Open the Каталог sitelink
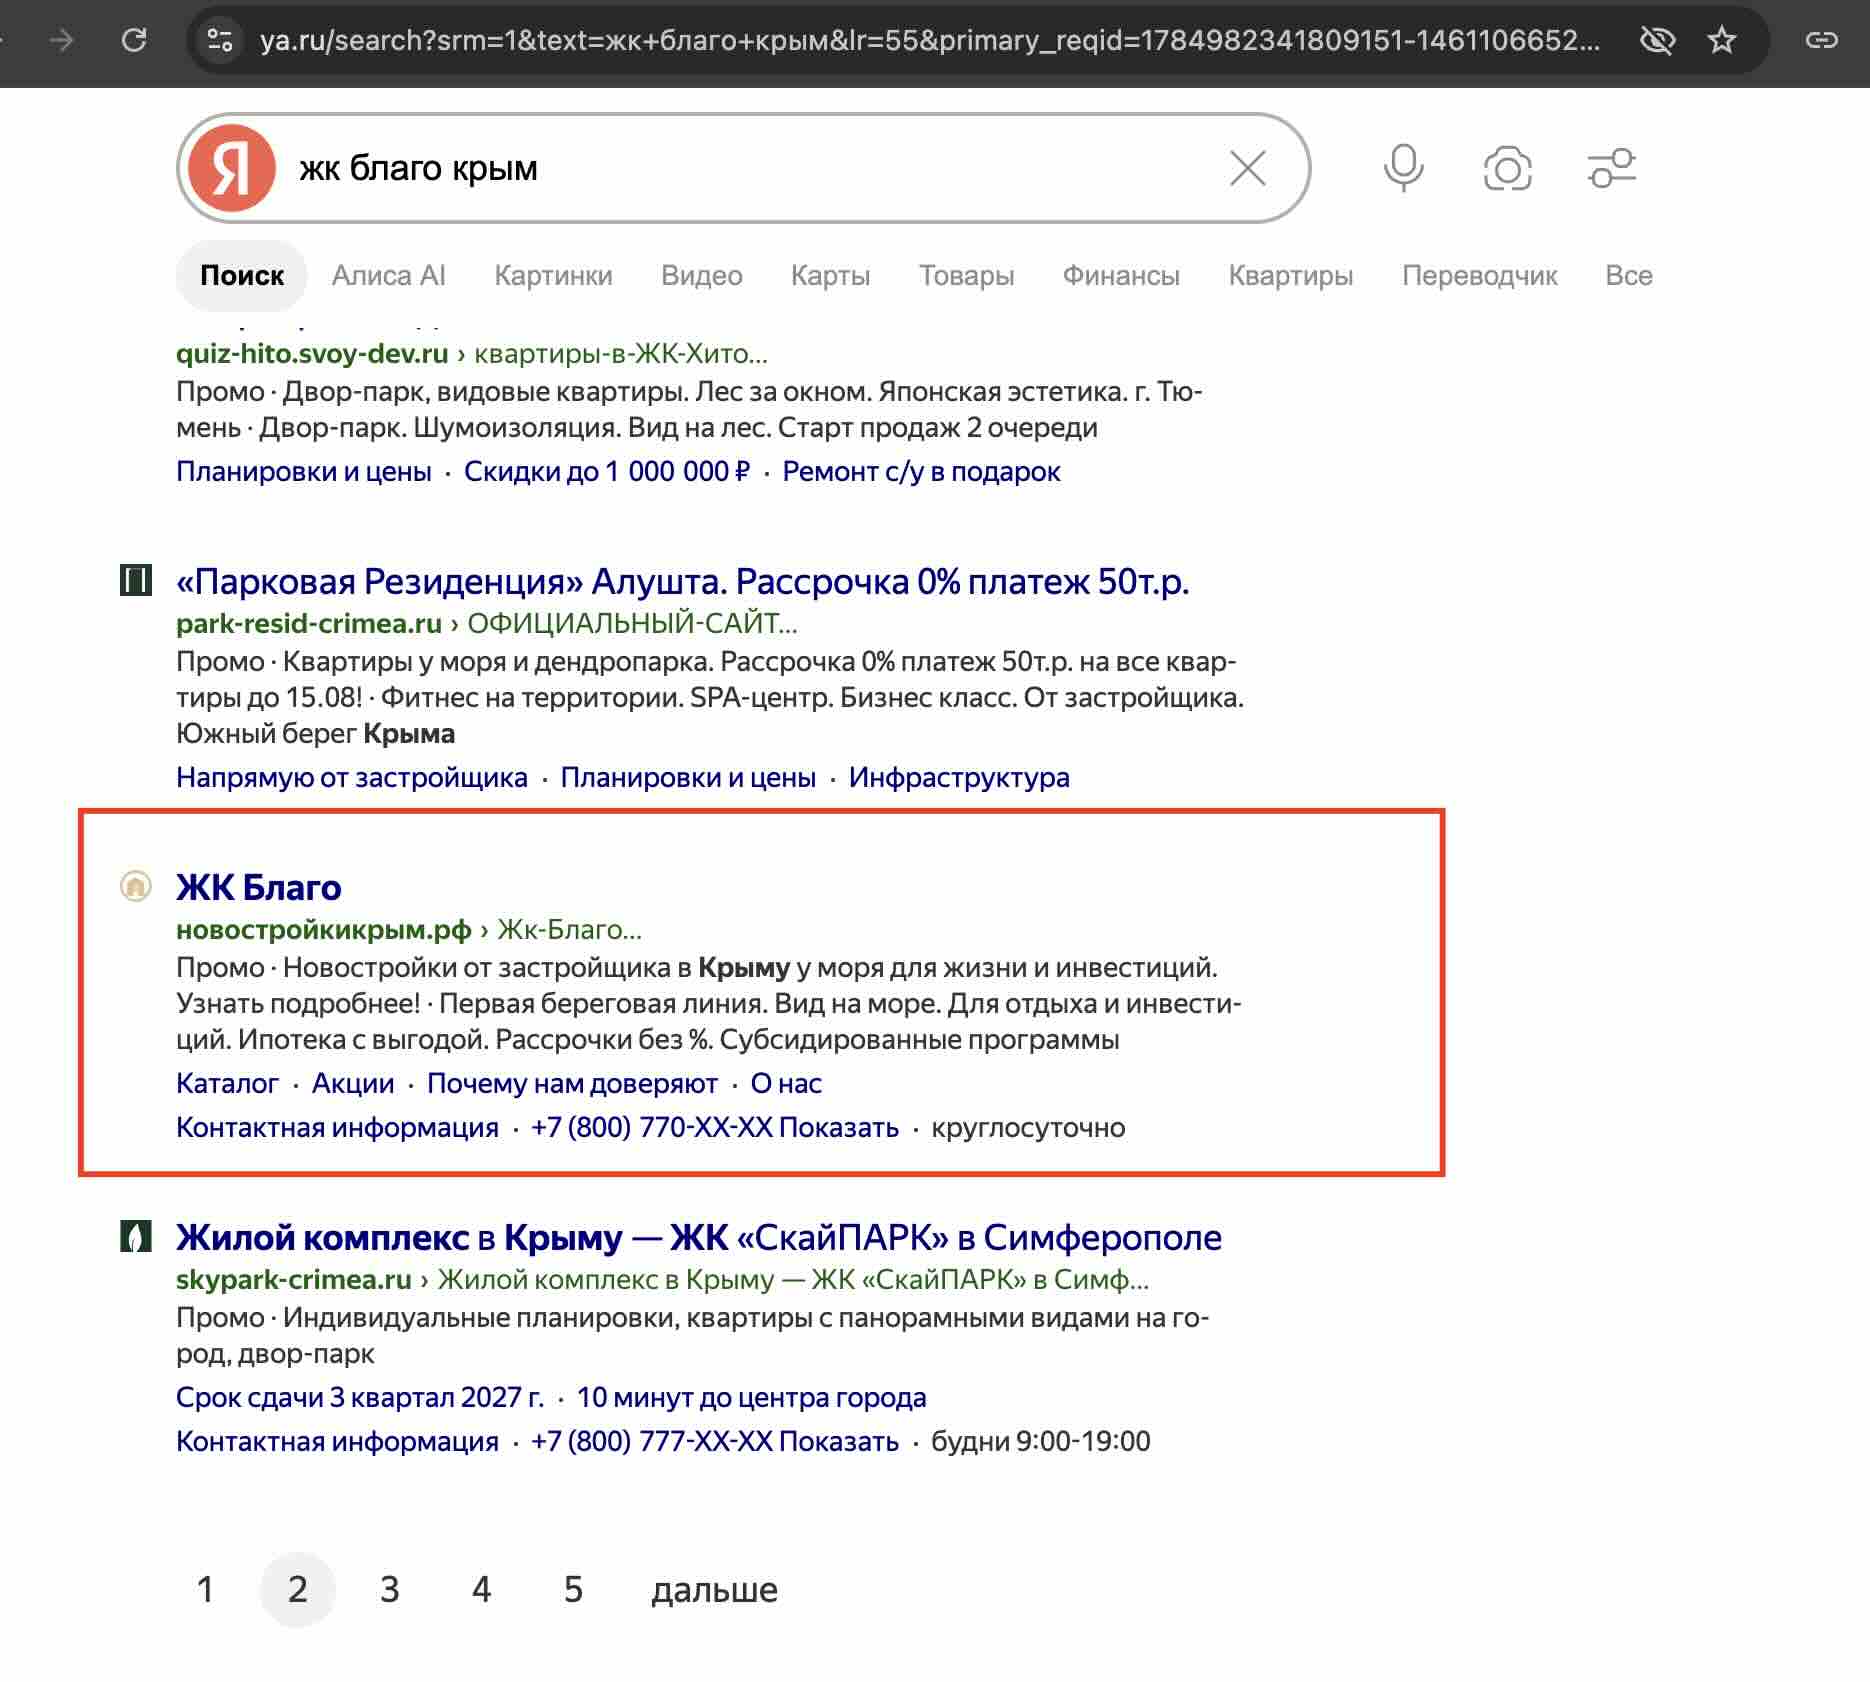Image resolution: width=1870 pixels, height=1682 pixels. pos(227,1083)
